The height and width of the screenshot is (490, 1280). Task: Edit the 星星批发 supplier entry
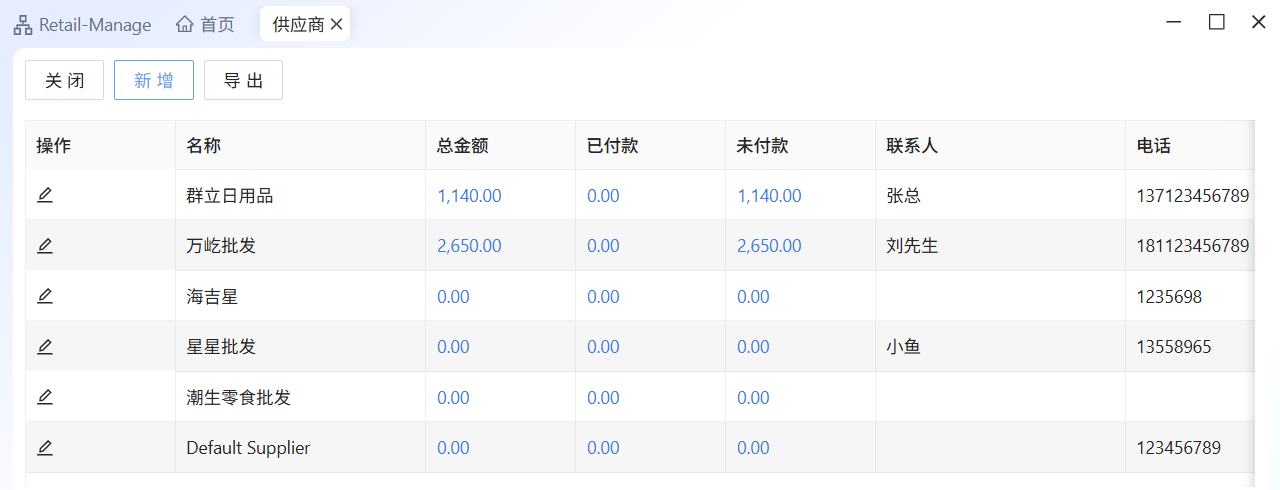point(45,347)
